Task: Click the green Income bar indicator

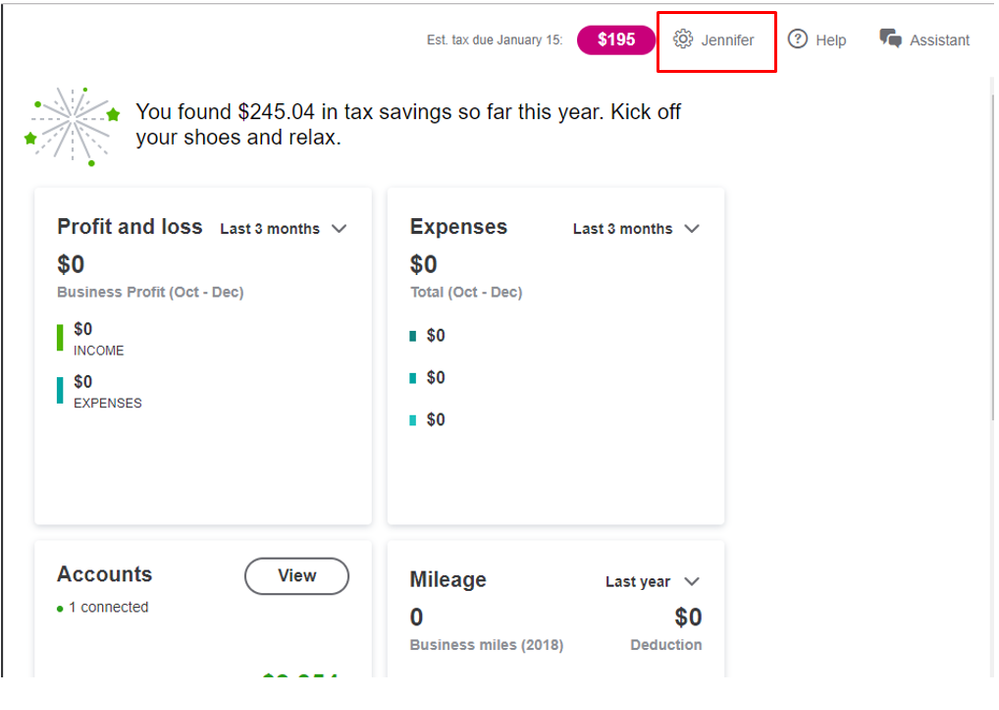Action: pos(60,338)
